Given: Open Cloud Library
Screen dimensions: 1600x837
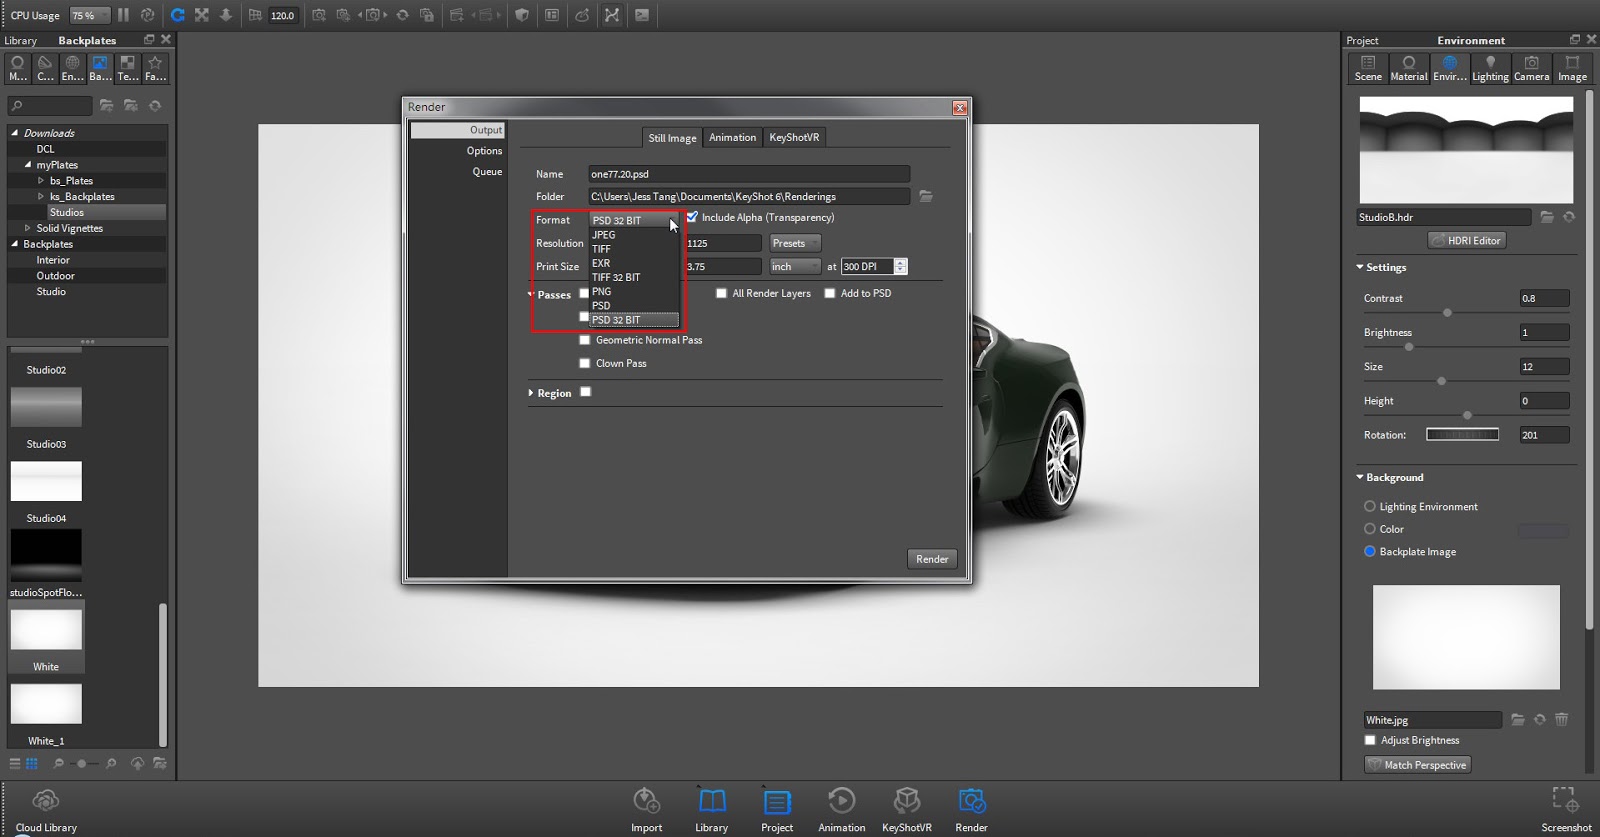Looking at the screenshot, I should click(46, 808).
